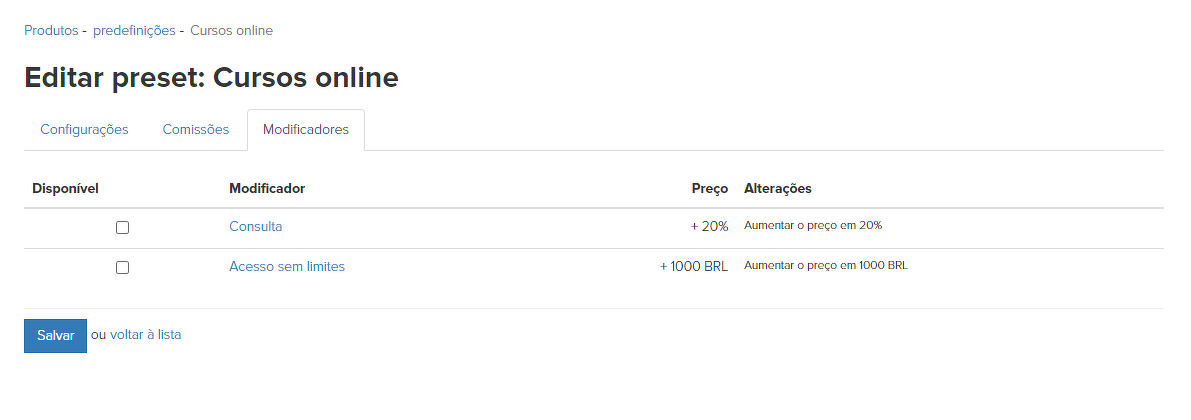Click the Preço column header
The height and width of the screenshot is (420, 1191).
tap(709, 188)
